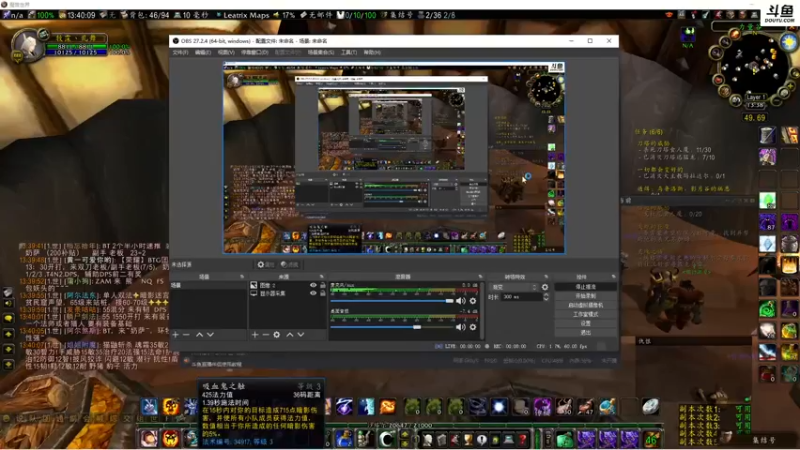Add a new scene with the plus icon
The image size is (800, 450).
pos(176,335)
